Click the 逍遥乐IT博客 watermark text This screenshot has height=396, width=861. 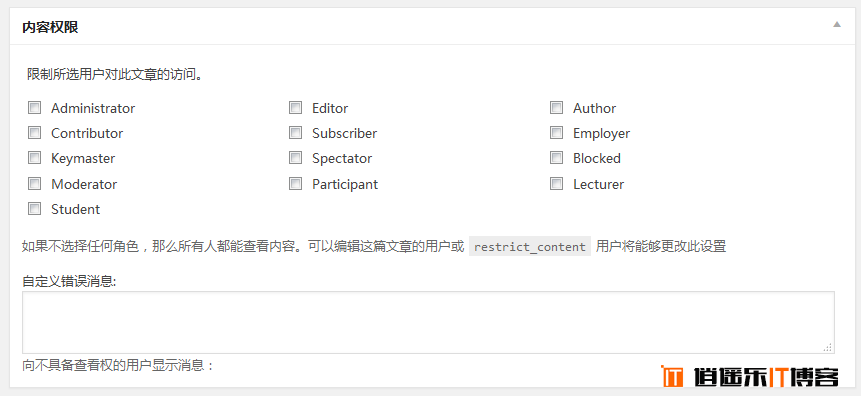point(765,376)
